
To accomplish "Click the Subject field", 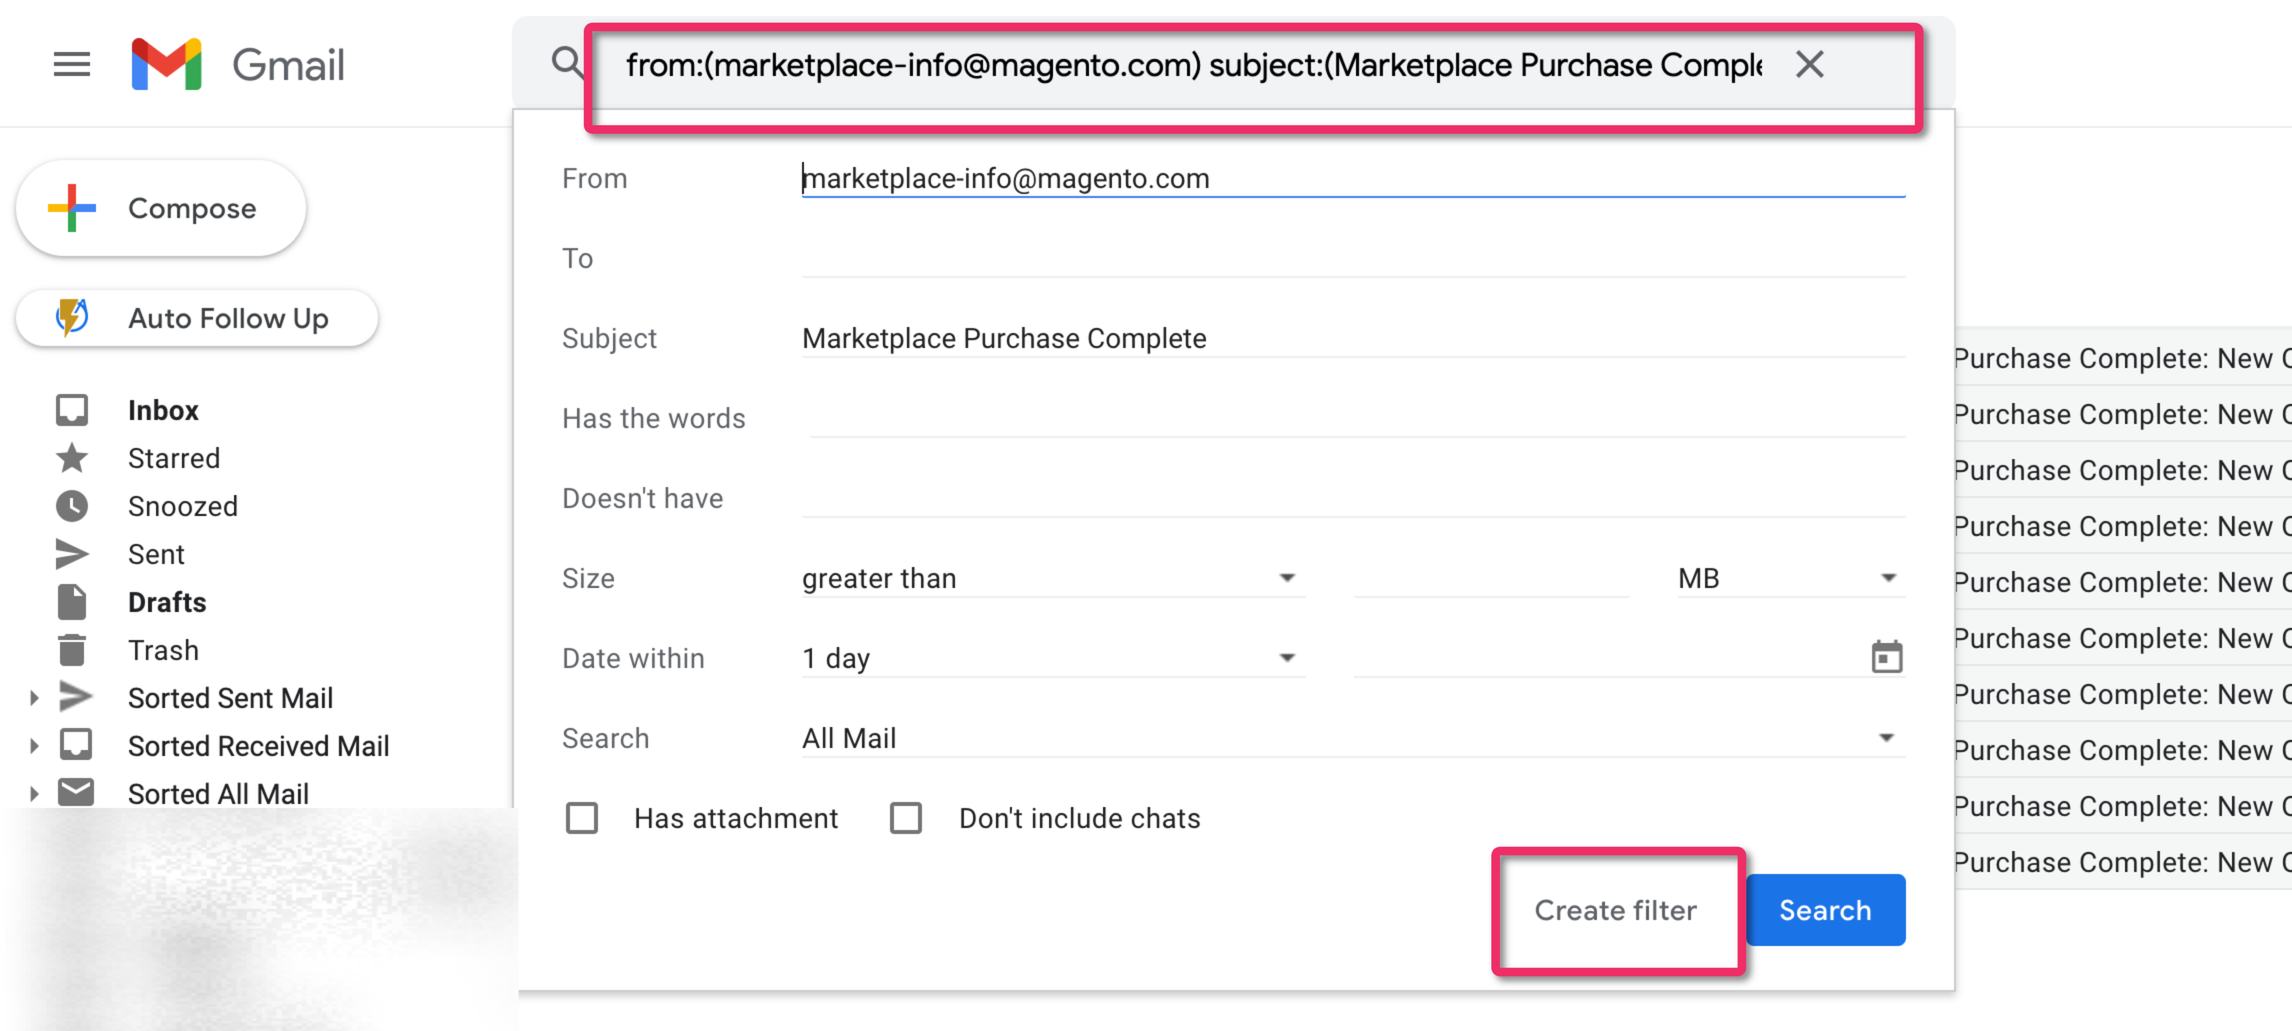I will pos(1353,338).
